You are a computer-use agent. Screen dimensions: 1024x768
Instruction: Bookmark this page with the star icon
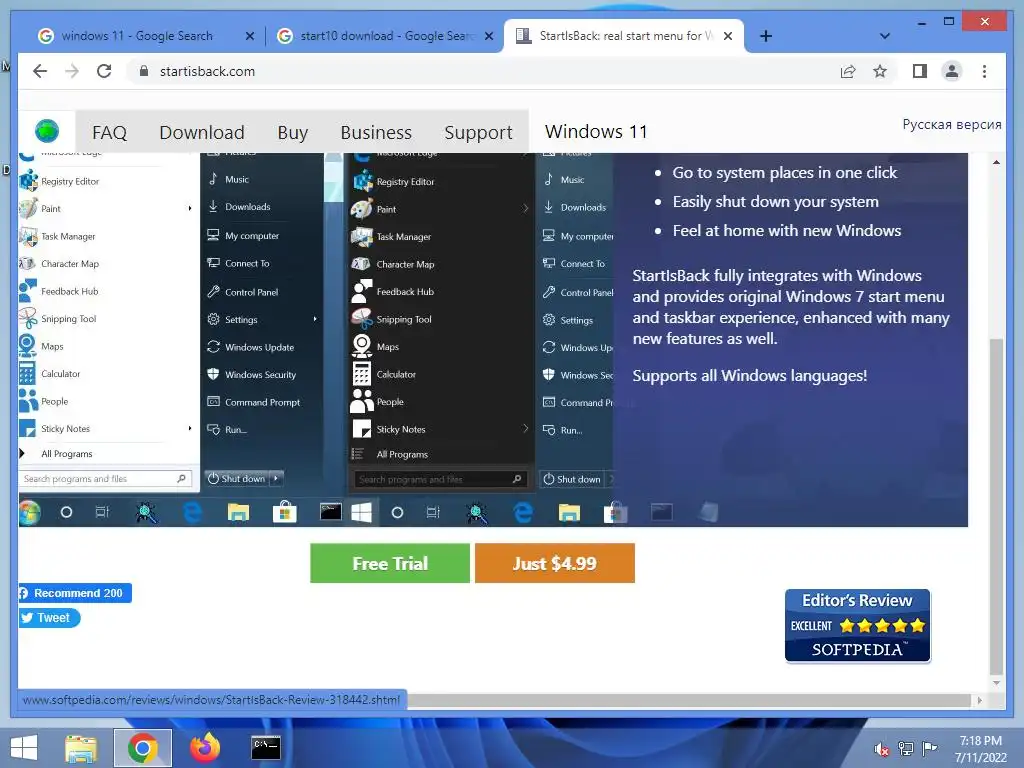[880, 71]
